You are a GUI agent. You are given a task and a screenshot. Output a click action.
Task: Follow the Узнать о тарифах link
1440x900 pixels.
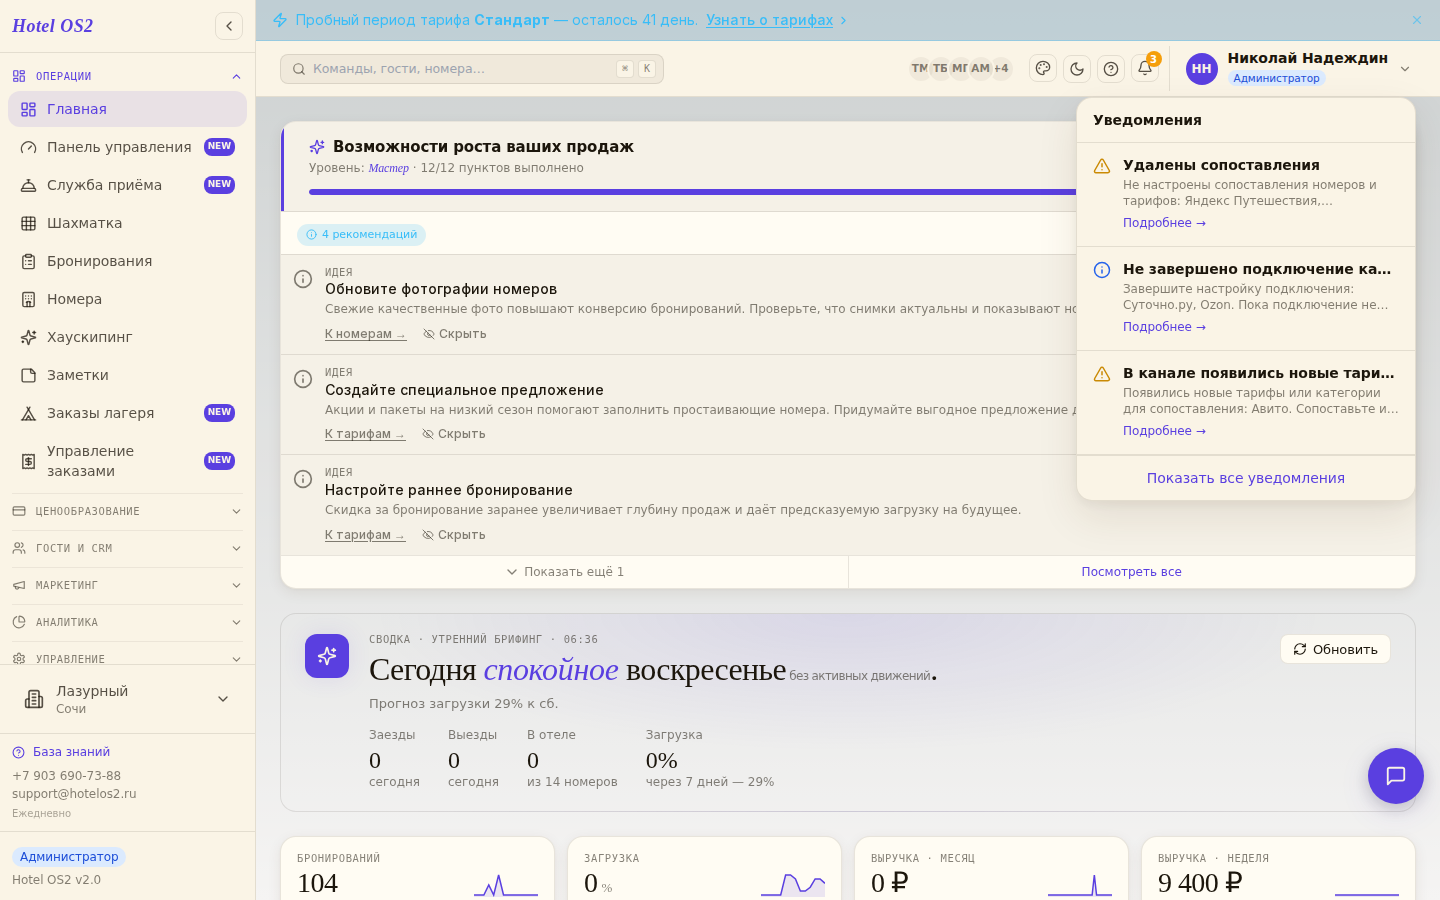coord(769,20)
